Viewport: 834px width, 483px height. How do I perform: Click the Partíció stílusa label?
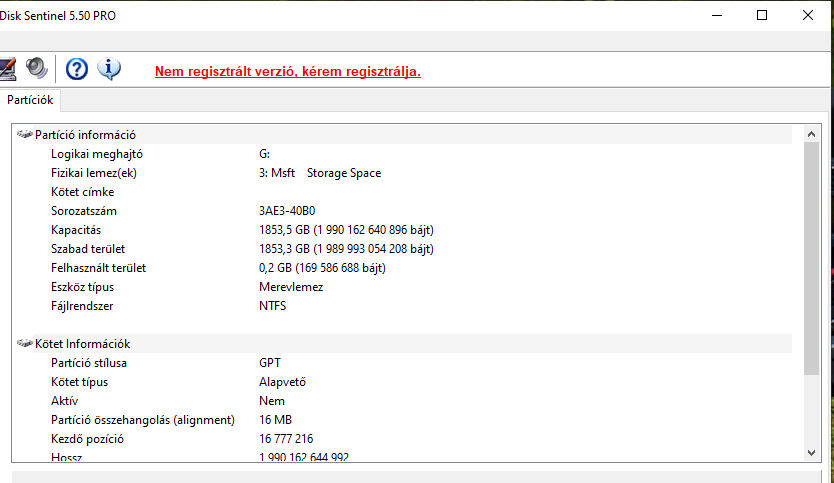click(89, 363)
